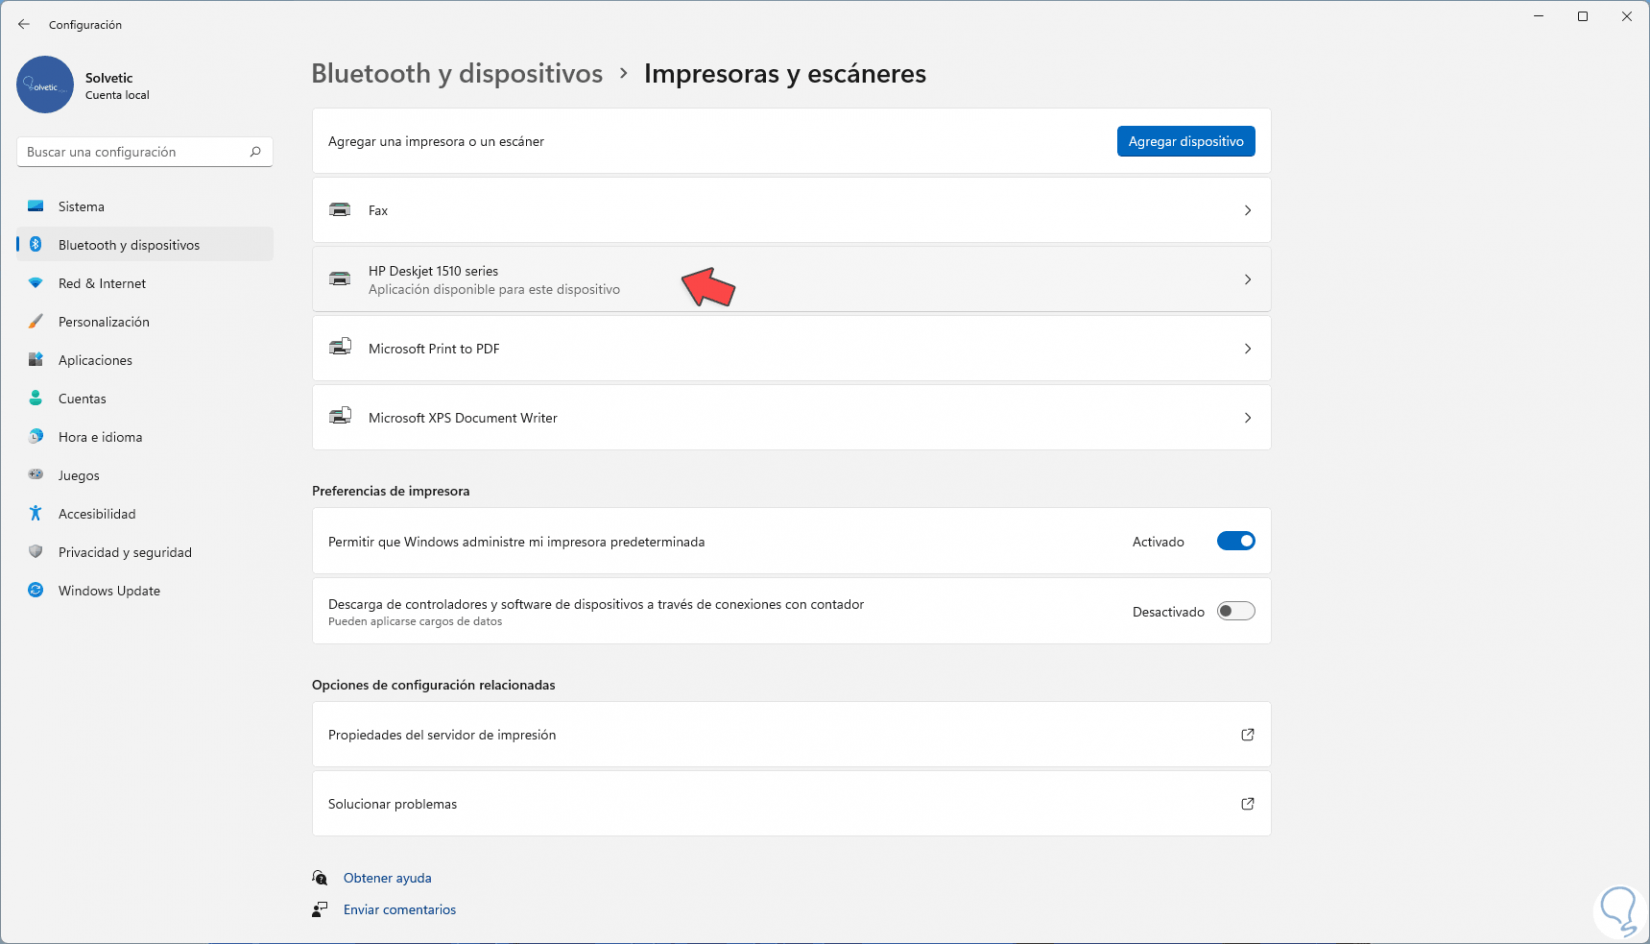This screenshot has width=1650, height=944.
Task: Open the Obtener ayuda link
Action: point(387,878)
